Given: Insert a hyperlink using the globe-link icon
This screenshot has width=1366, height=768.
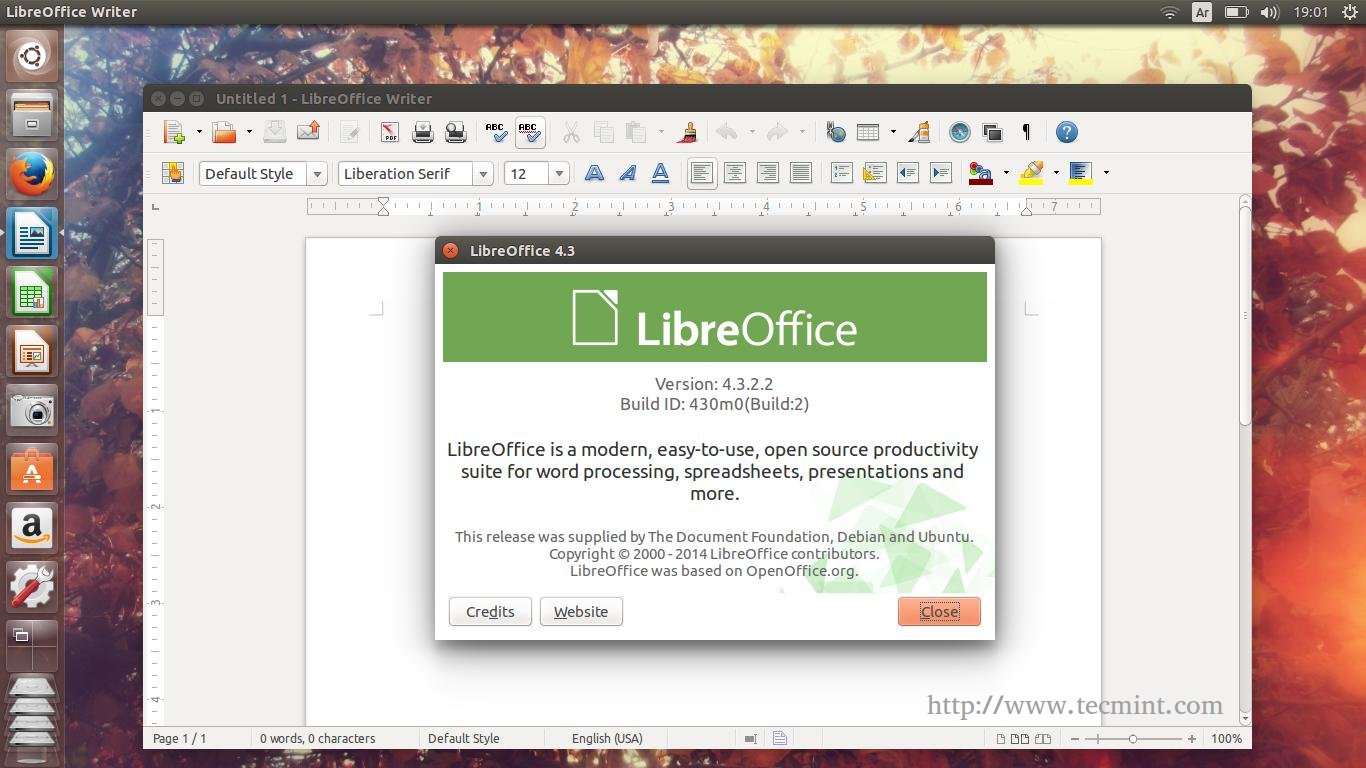Looking at the screenshot, I should point(836,132).
